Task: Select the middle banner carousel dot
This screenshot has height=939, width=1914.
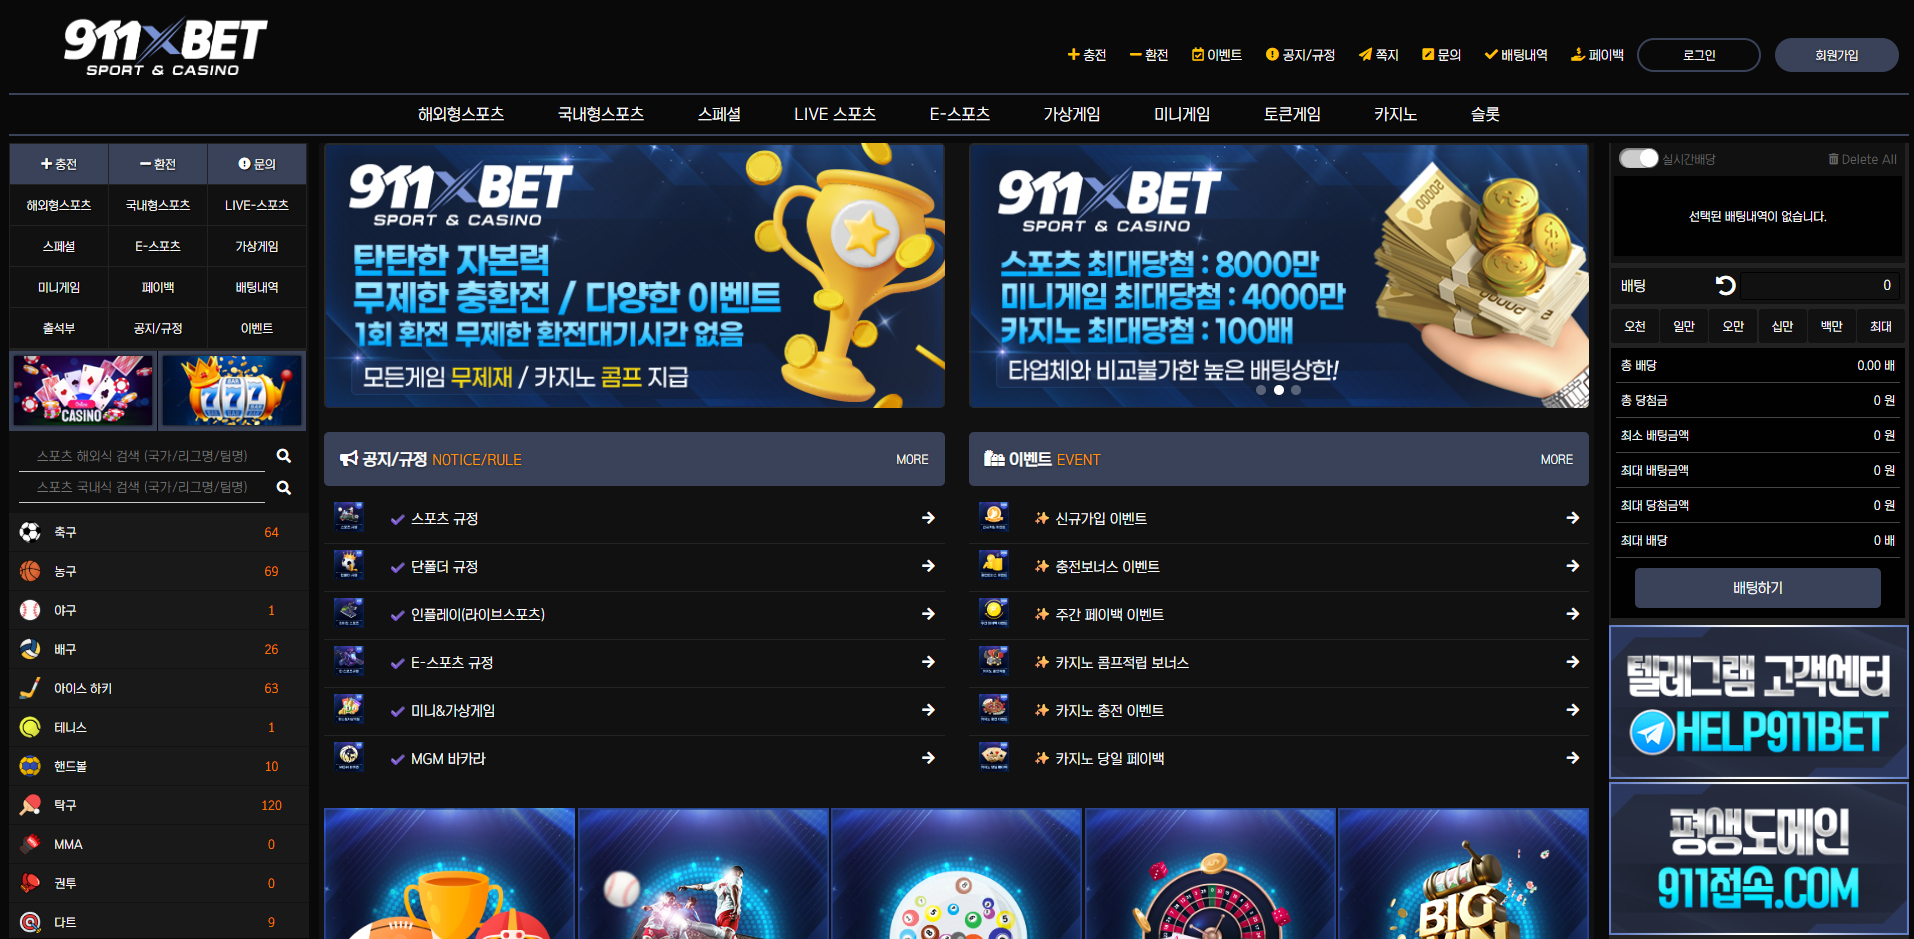Action: coord(1278,390)
